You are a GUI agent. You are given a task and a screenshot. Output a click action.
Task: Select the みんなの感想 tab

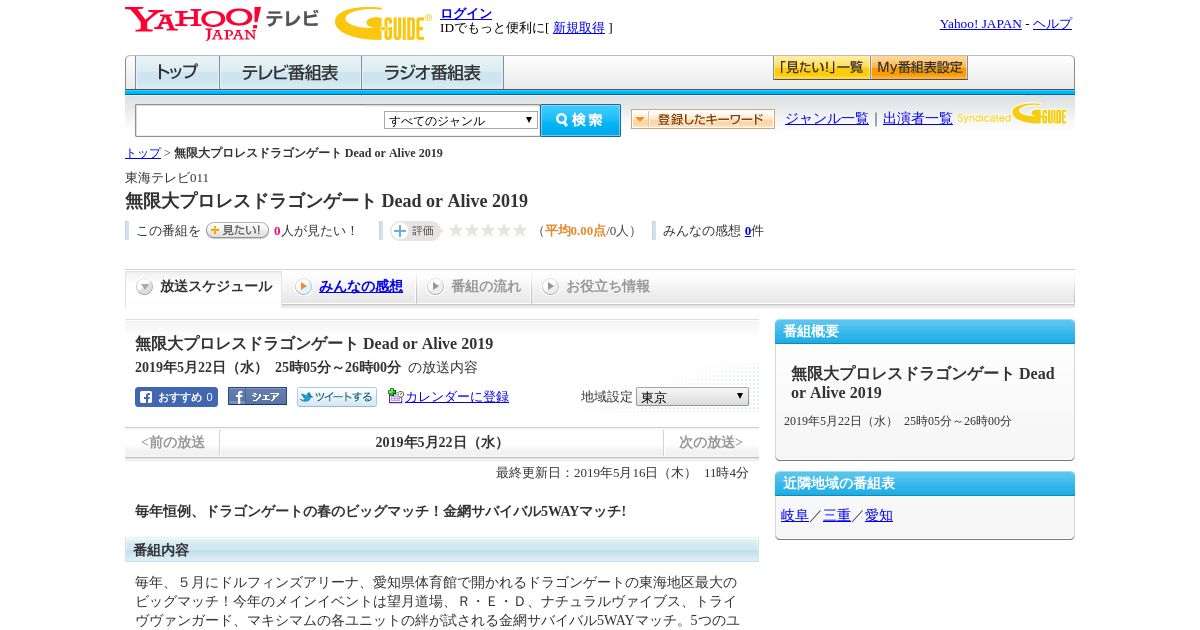coord(347,287)
